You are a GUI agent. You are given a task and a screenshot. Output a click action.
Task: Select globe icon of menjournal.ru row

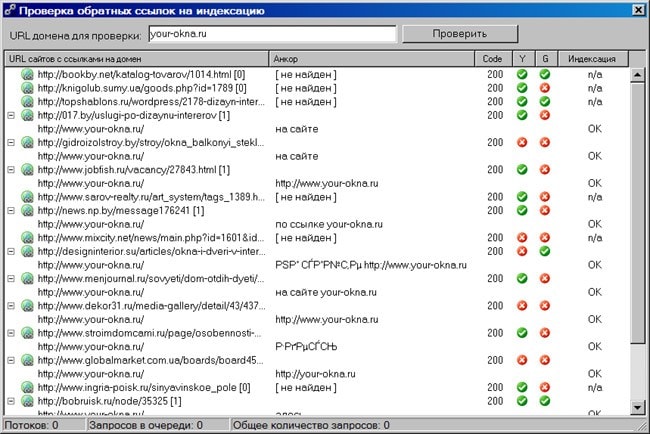click(27, 279)
